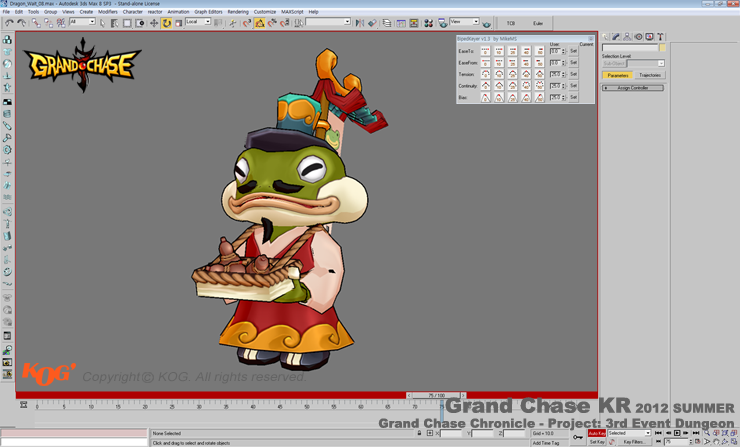Screen dimensions: 740x447
Task: Click the Undo arrow in main toolbar
Action: click(x=9, y=23)
